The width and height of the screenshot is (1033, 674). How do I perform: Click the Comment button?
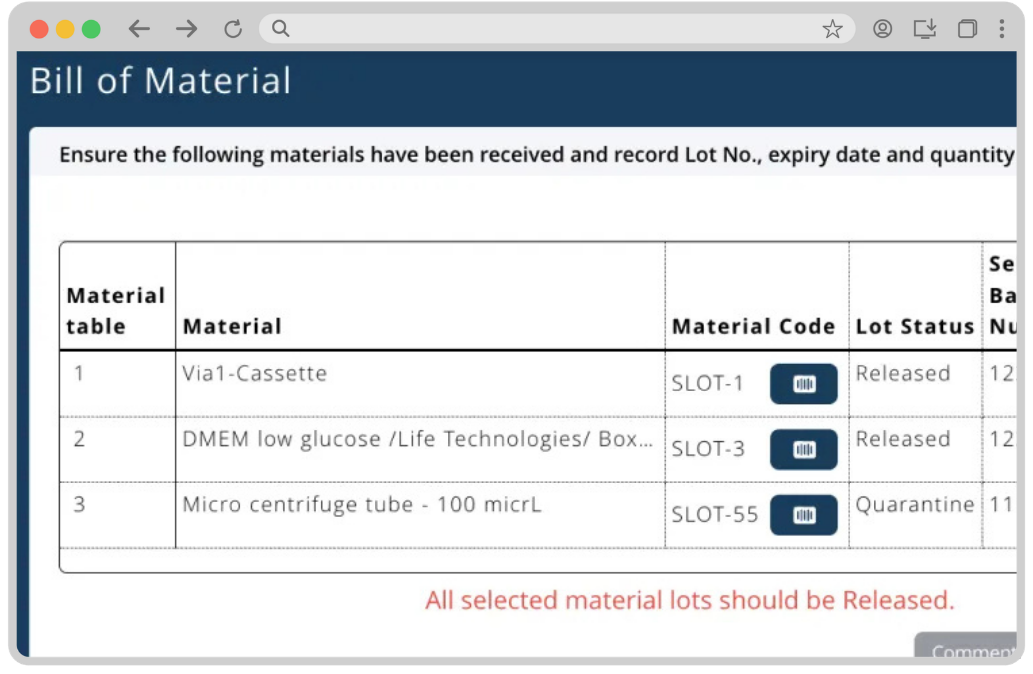click(x=970, y=651)
